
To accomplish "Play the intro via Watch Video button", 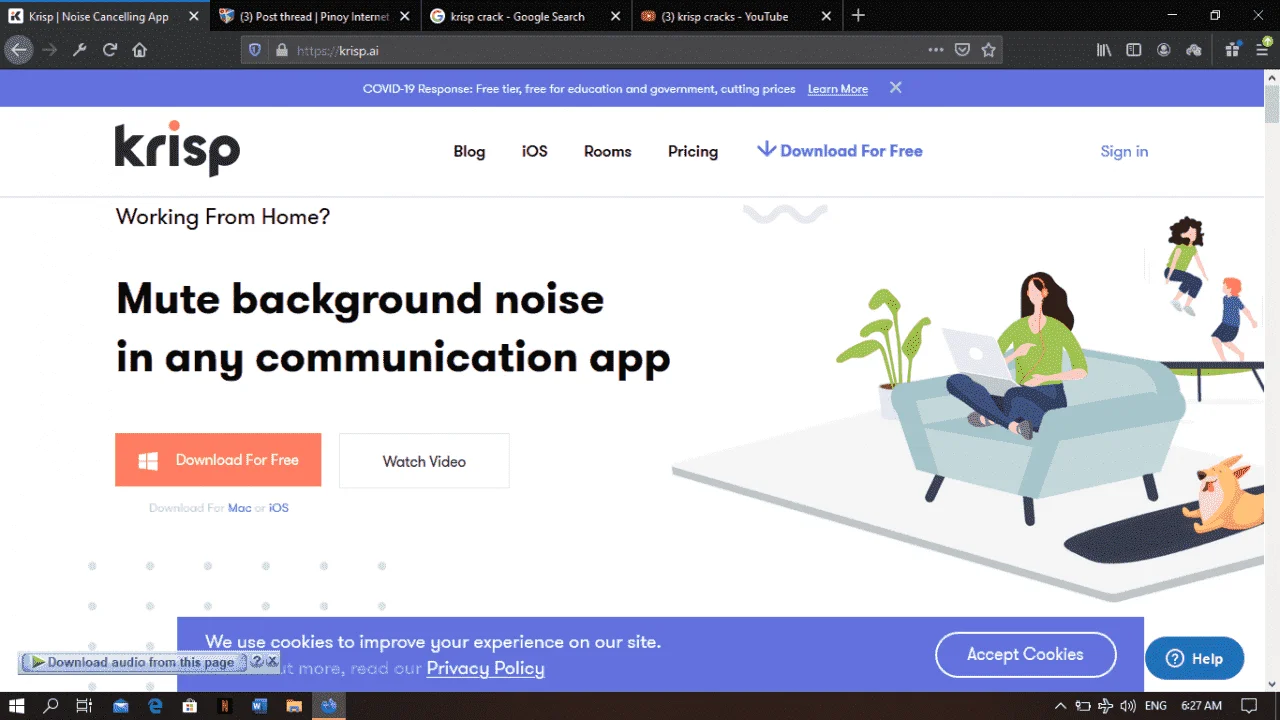I will [424, 461].
